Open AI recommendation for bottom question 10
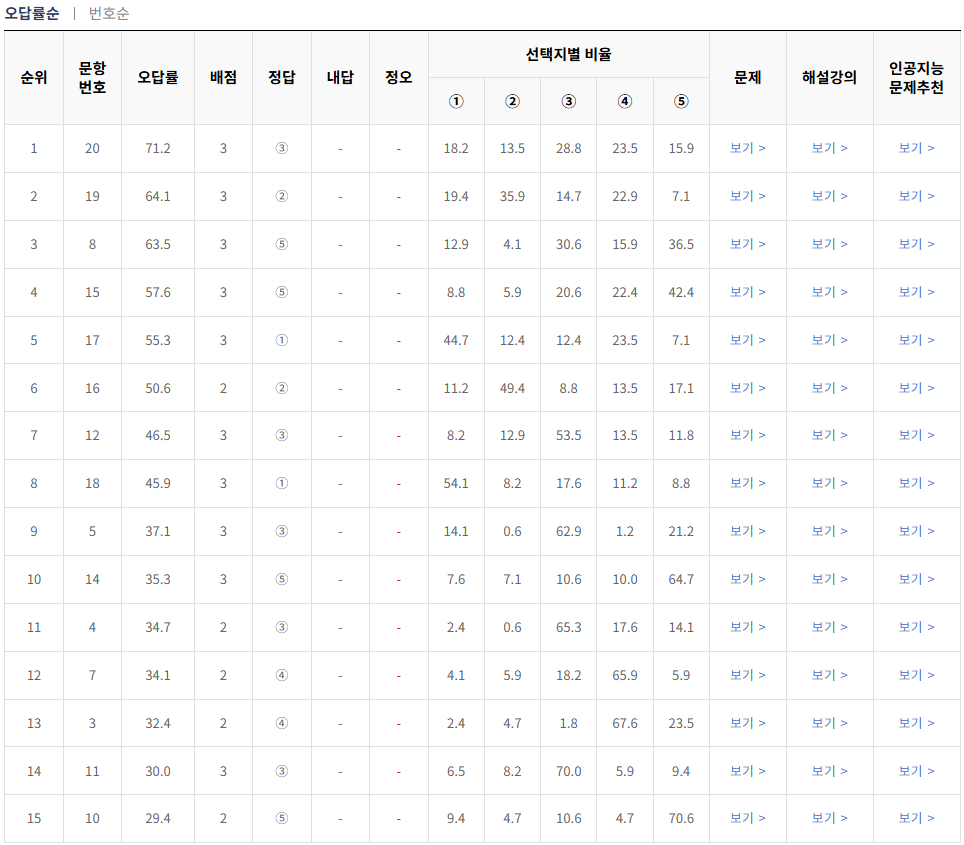 click(916, 819)
